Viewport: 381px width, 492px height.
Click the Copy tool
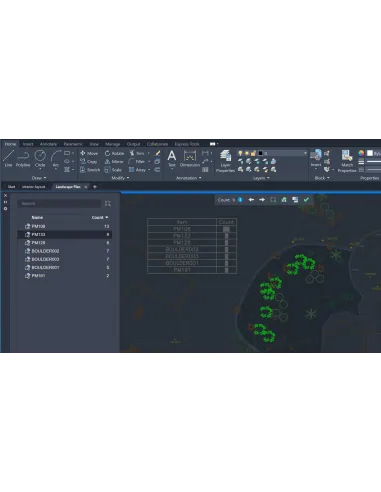89,161
